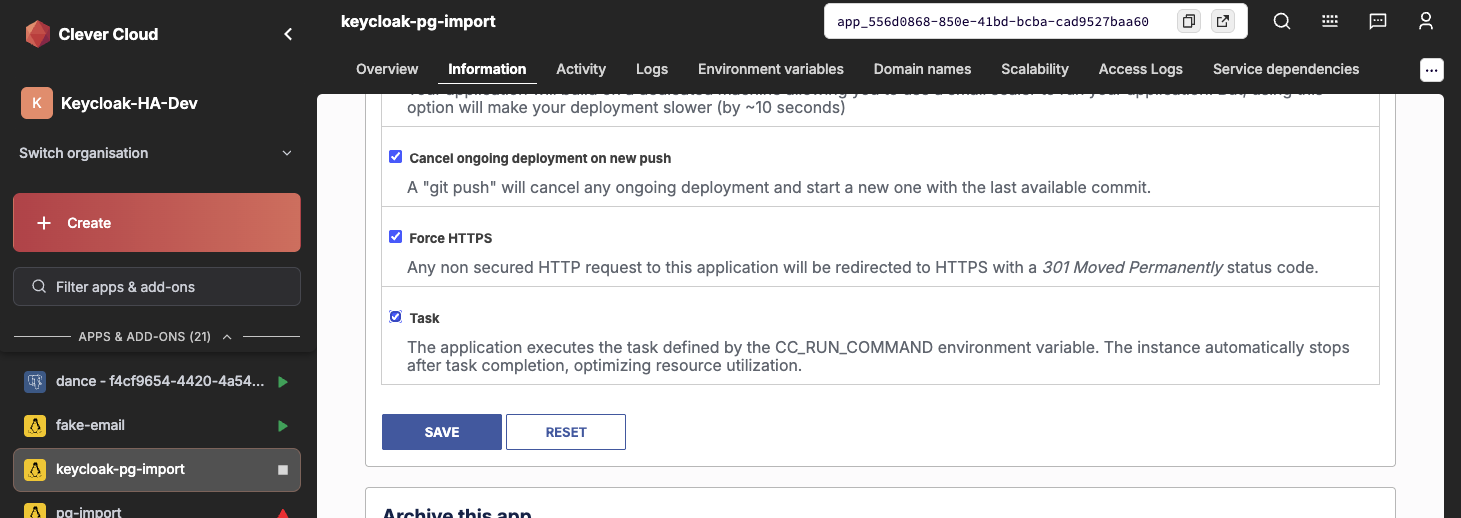Click the magnifier icon in filter field
The width and height of the screenshot is (1461, 518).
tap(39, 287)
